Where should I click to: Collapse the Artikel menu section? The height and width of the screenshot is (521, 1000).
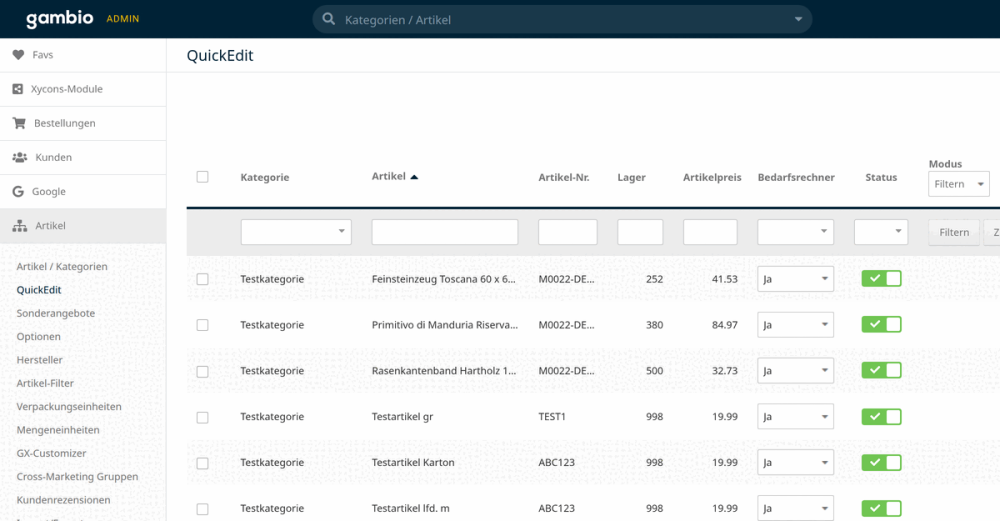click(83, 226)
